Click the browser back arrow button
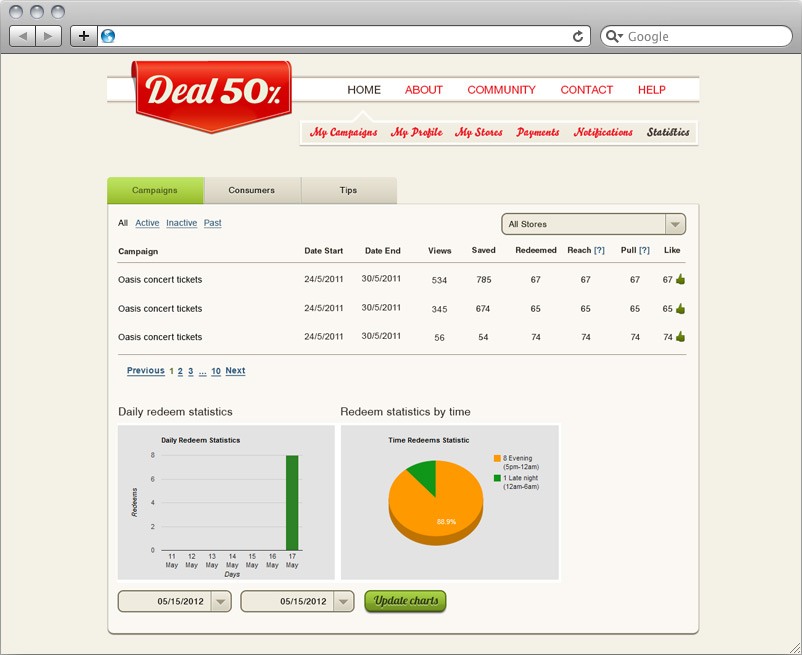This screenshot has width=802, height=655. tap(23, 36)
